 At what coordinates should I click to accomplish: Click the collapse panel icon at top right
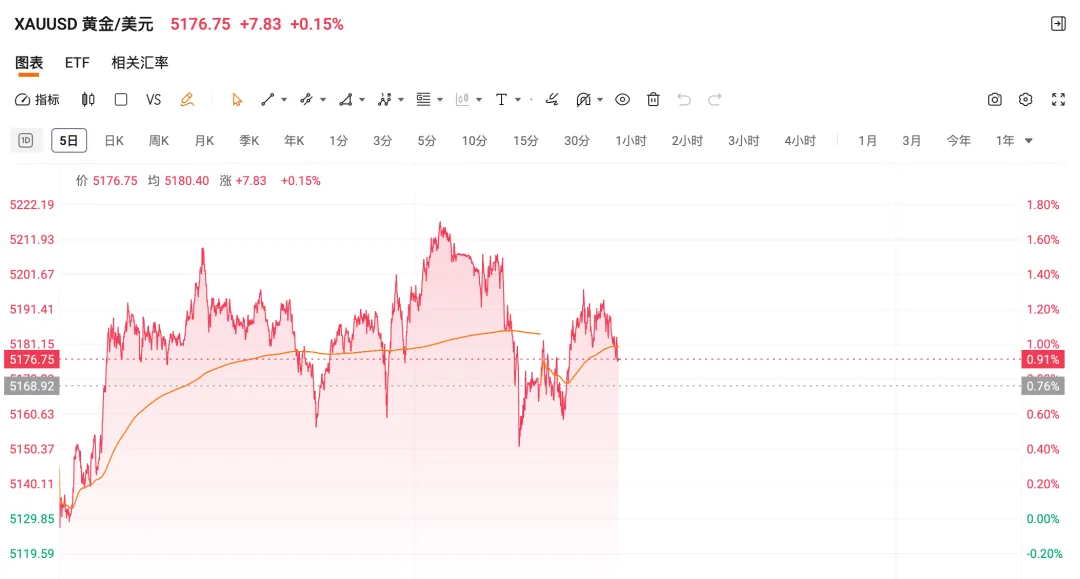[x=1058, y=24]
